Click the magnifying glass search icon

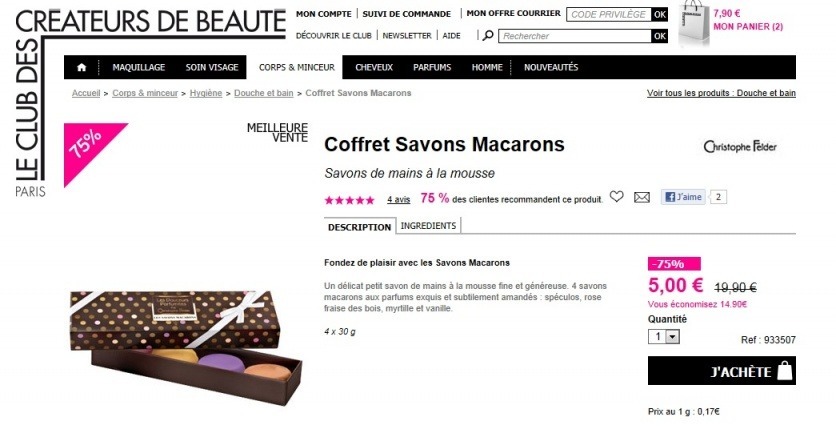pos(488,36)
